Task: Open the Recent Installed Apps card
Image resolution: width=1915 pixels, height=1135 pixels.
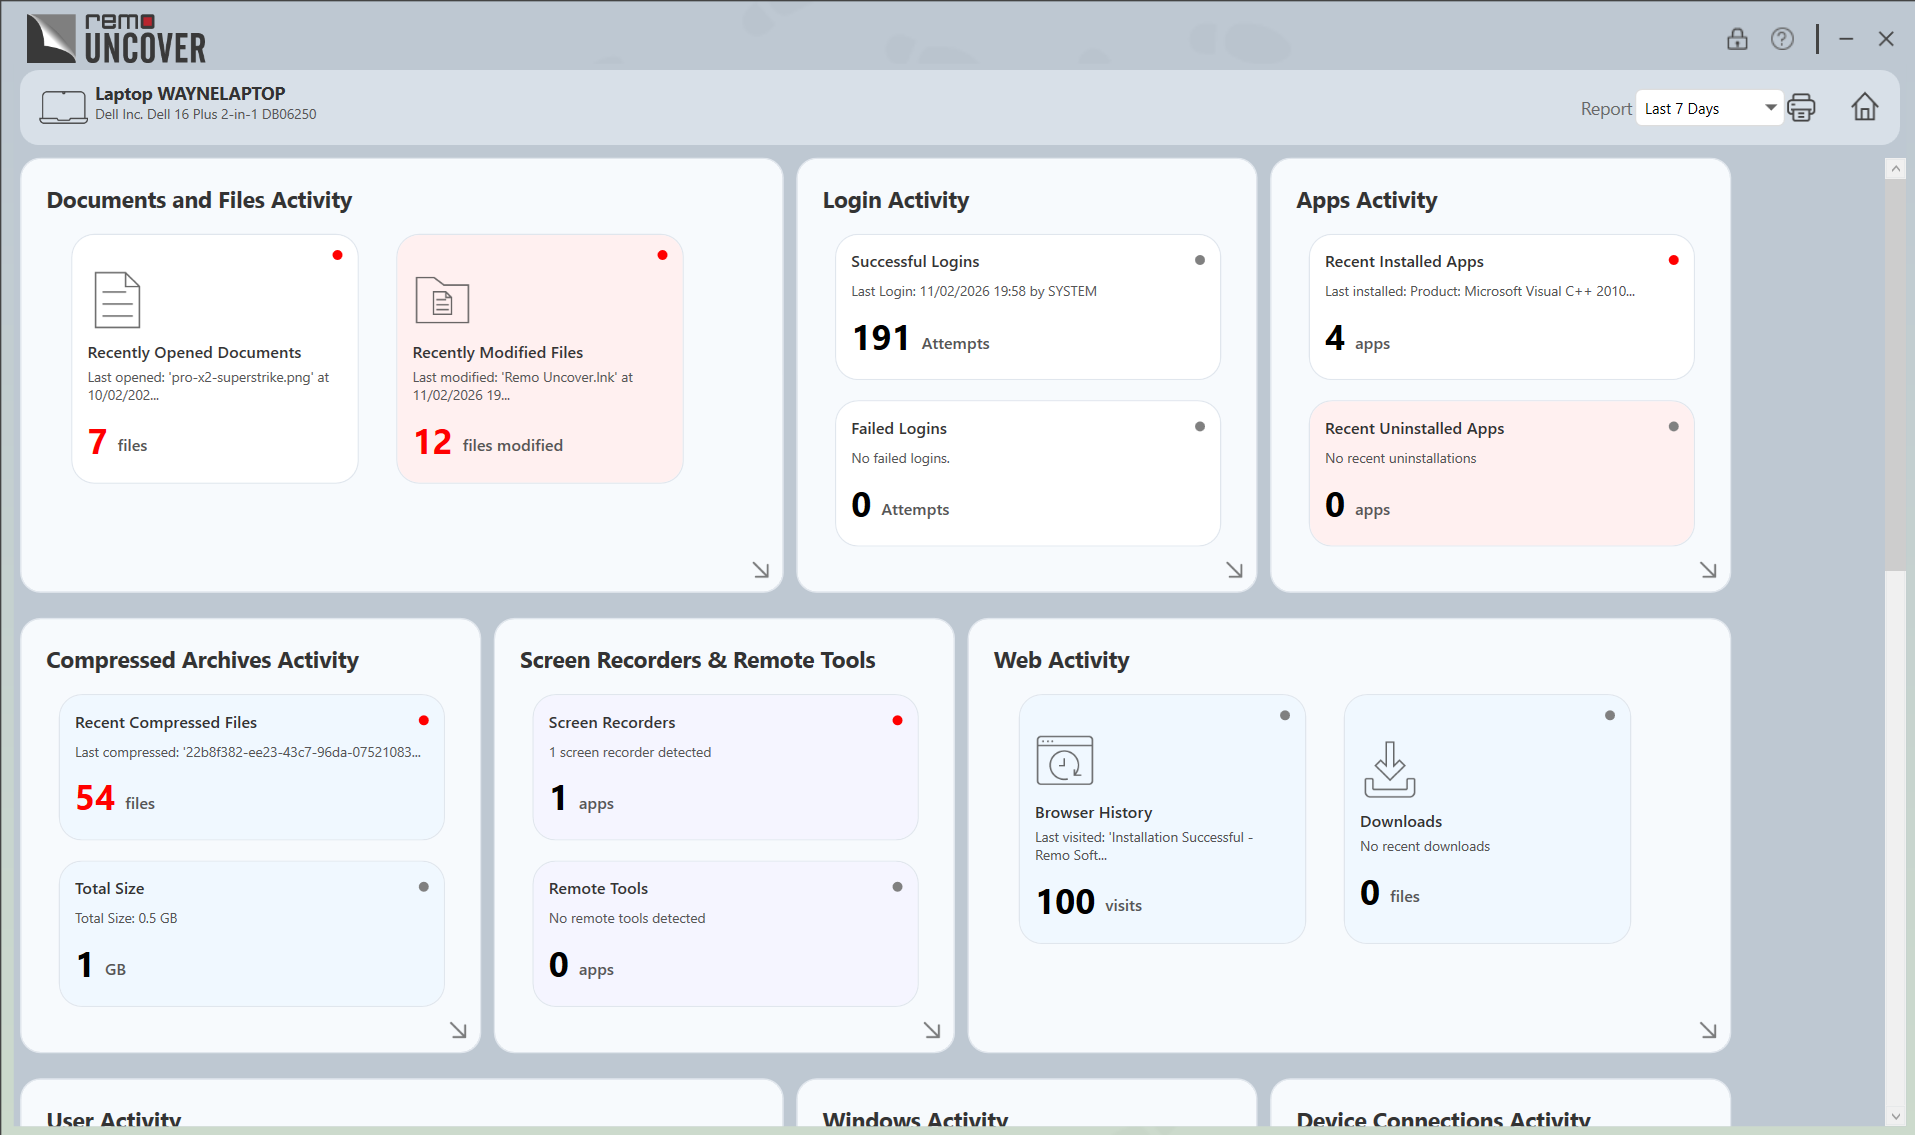Action: click(1500, 307)
